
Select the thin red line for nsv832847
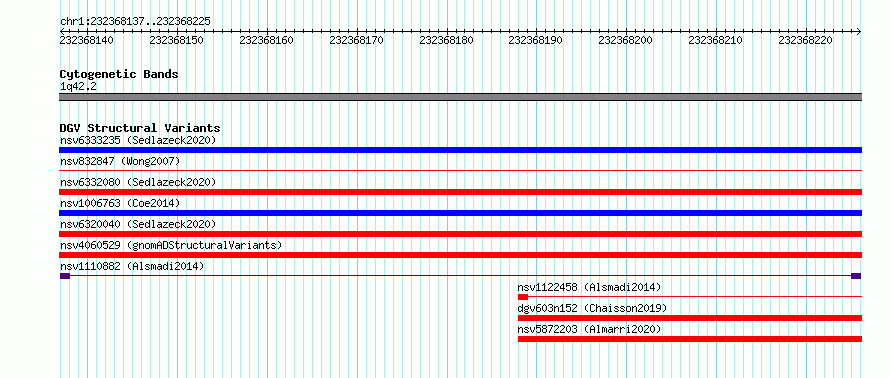pos(460,170)
